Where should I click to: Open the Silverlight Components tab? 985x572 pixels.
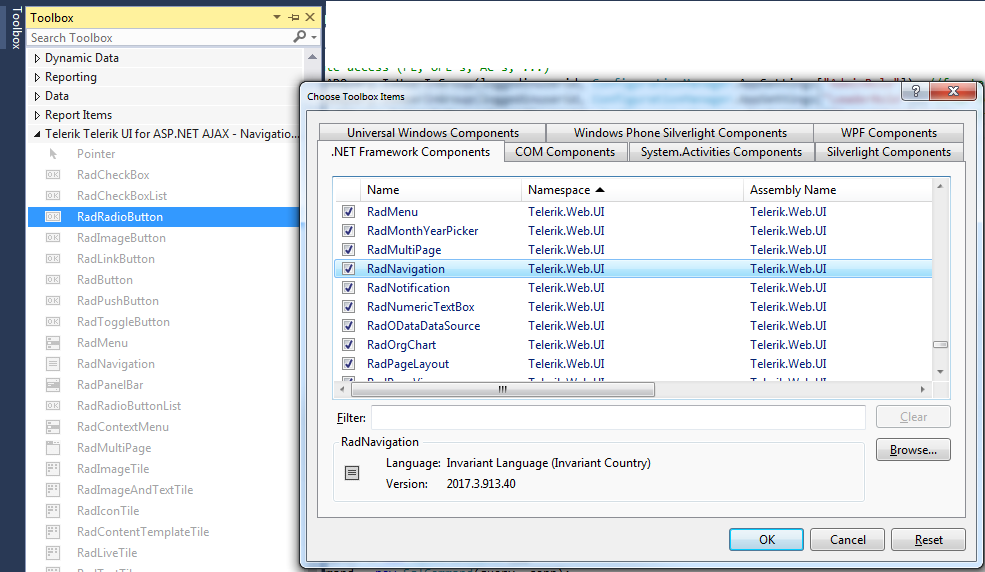coord(889,152)
